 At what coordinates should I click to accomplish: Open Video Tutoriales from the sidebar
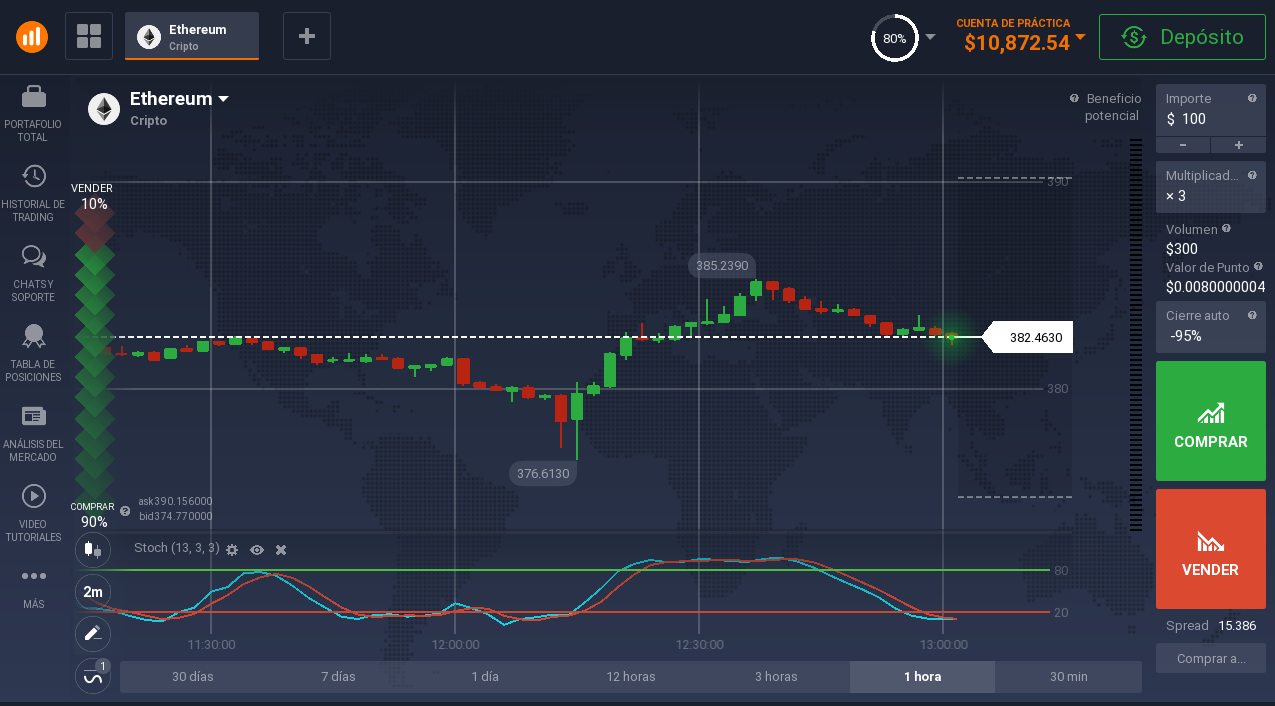click(33, 514)
